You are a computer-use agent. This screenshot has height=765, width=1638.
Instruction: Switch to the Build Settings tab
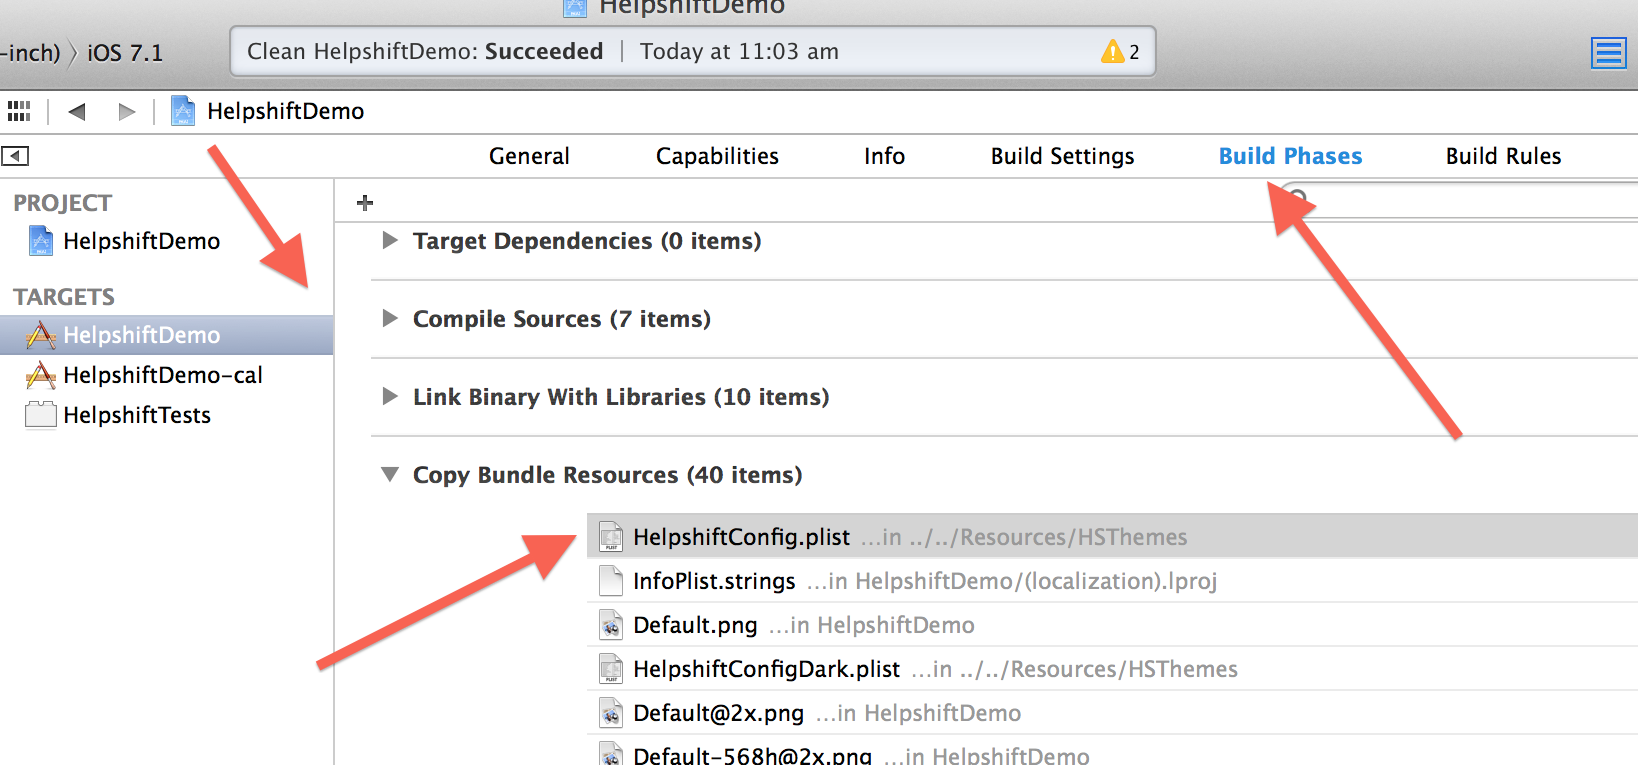click(x=1062, y=156)
